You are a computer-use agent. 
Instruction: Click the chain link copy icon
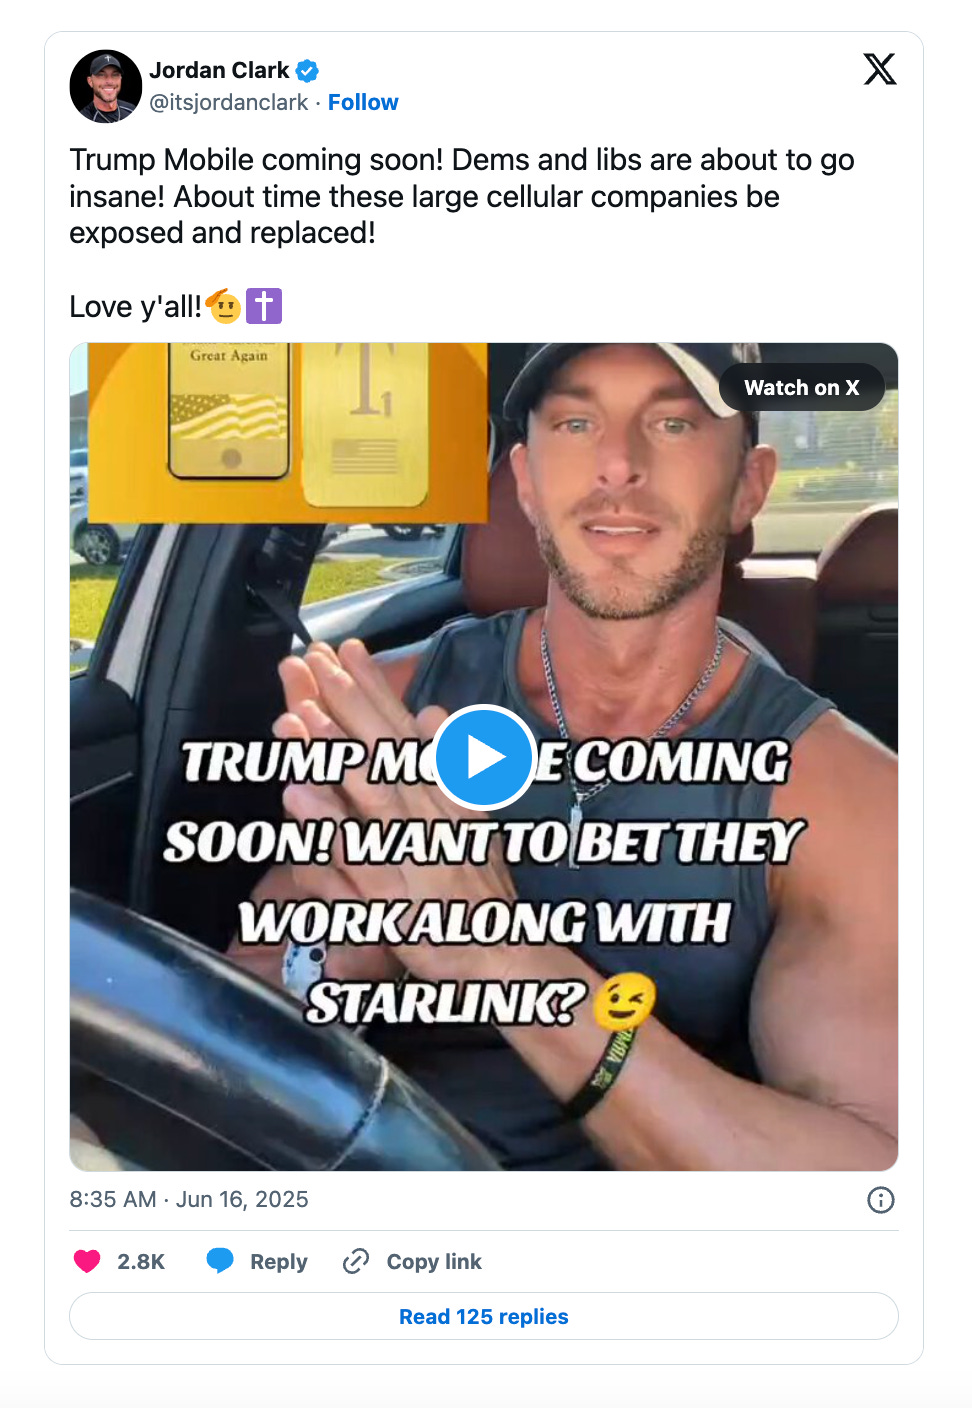coord(356,1261)
